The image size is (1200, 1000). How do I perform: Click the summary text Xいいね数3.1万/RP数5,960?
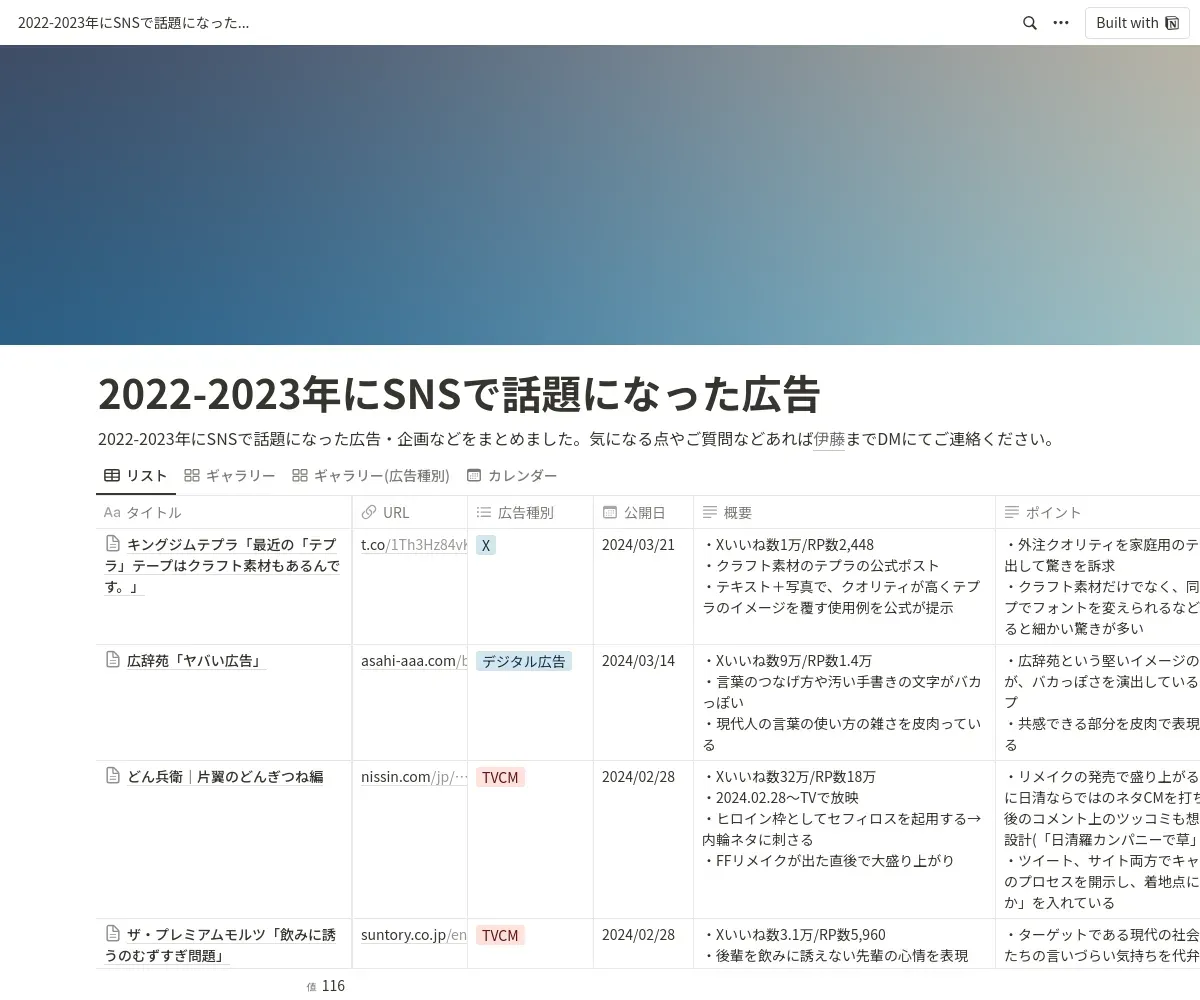coord(794,935)
